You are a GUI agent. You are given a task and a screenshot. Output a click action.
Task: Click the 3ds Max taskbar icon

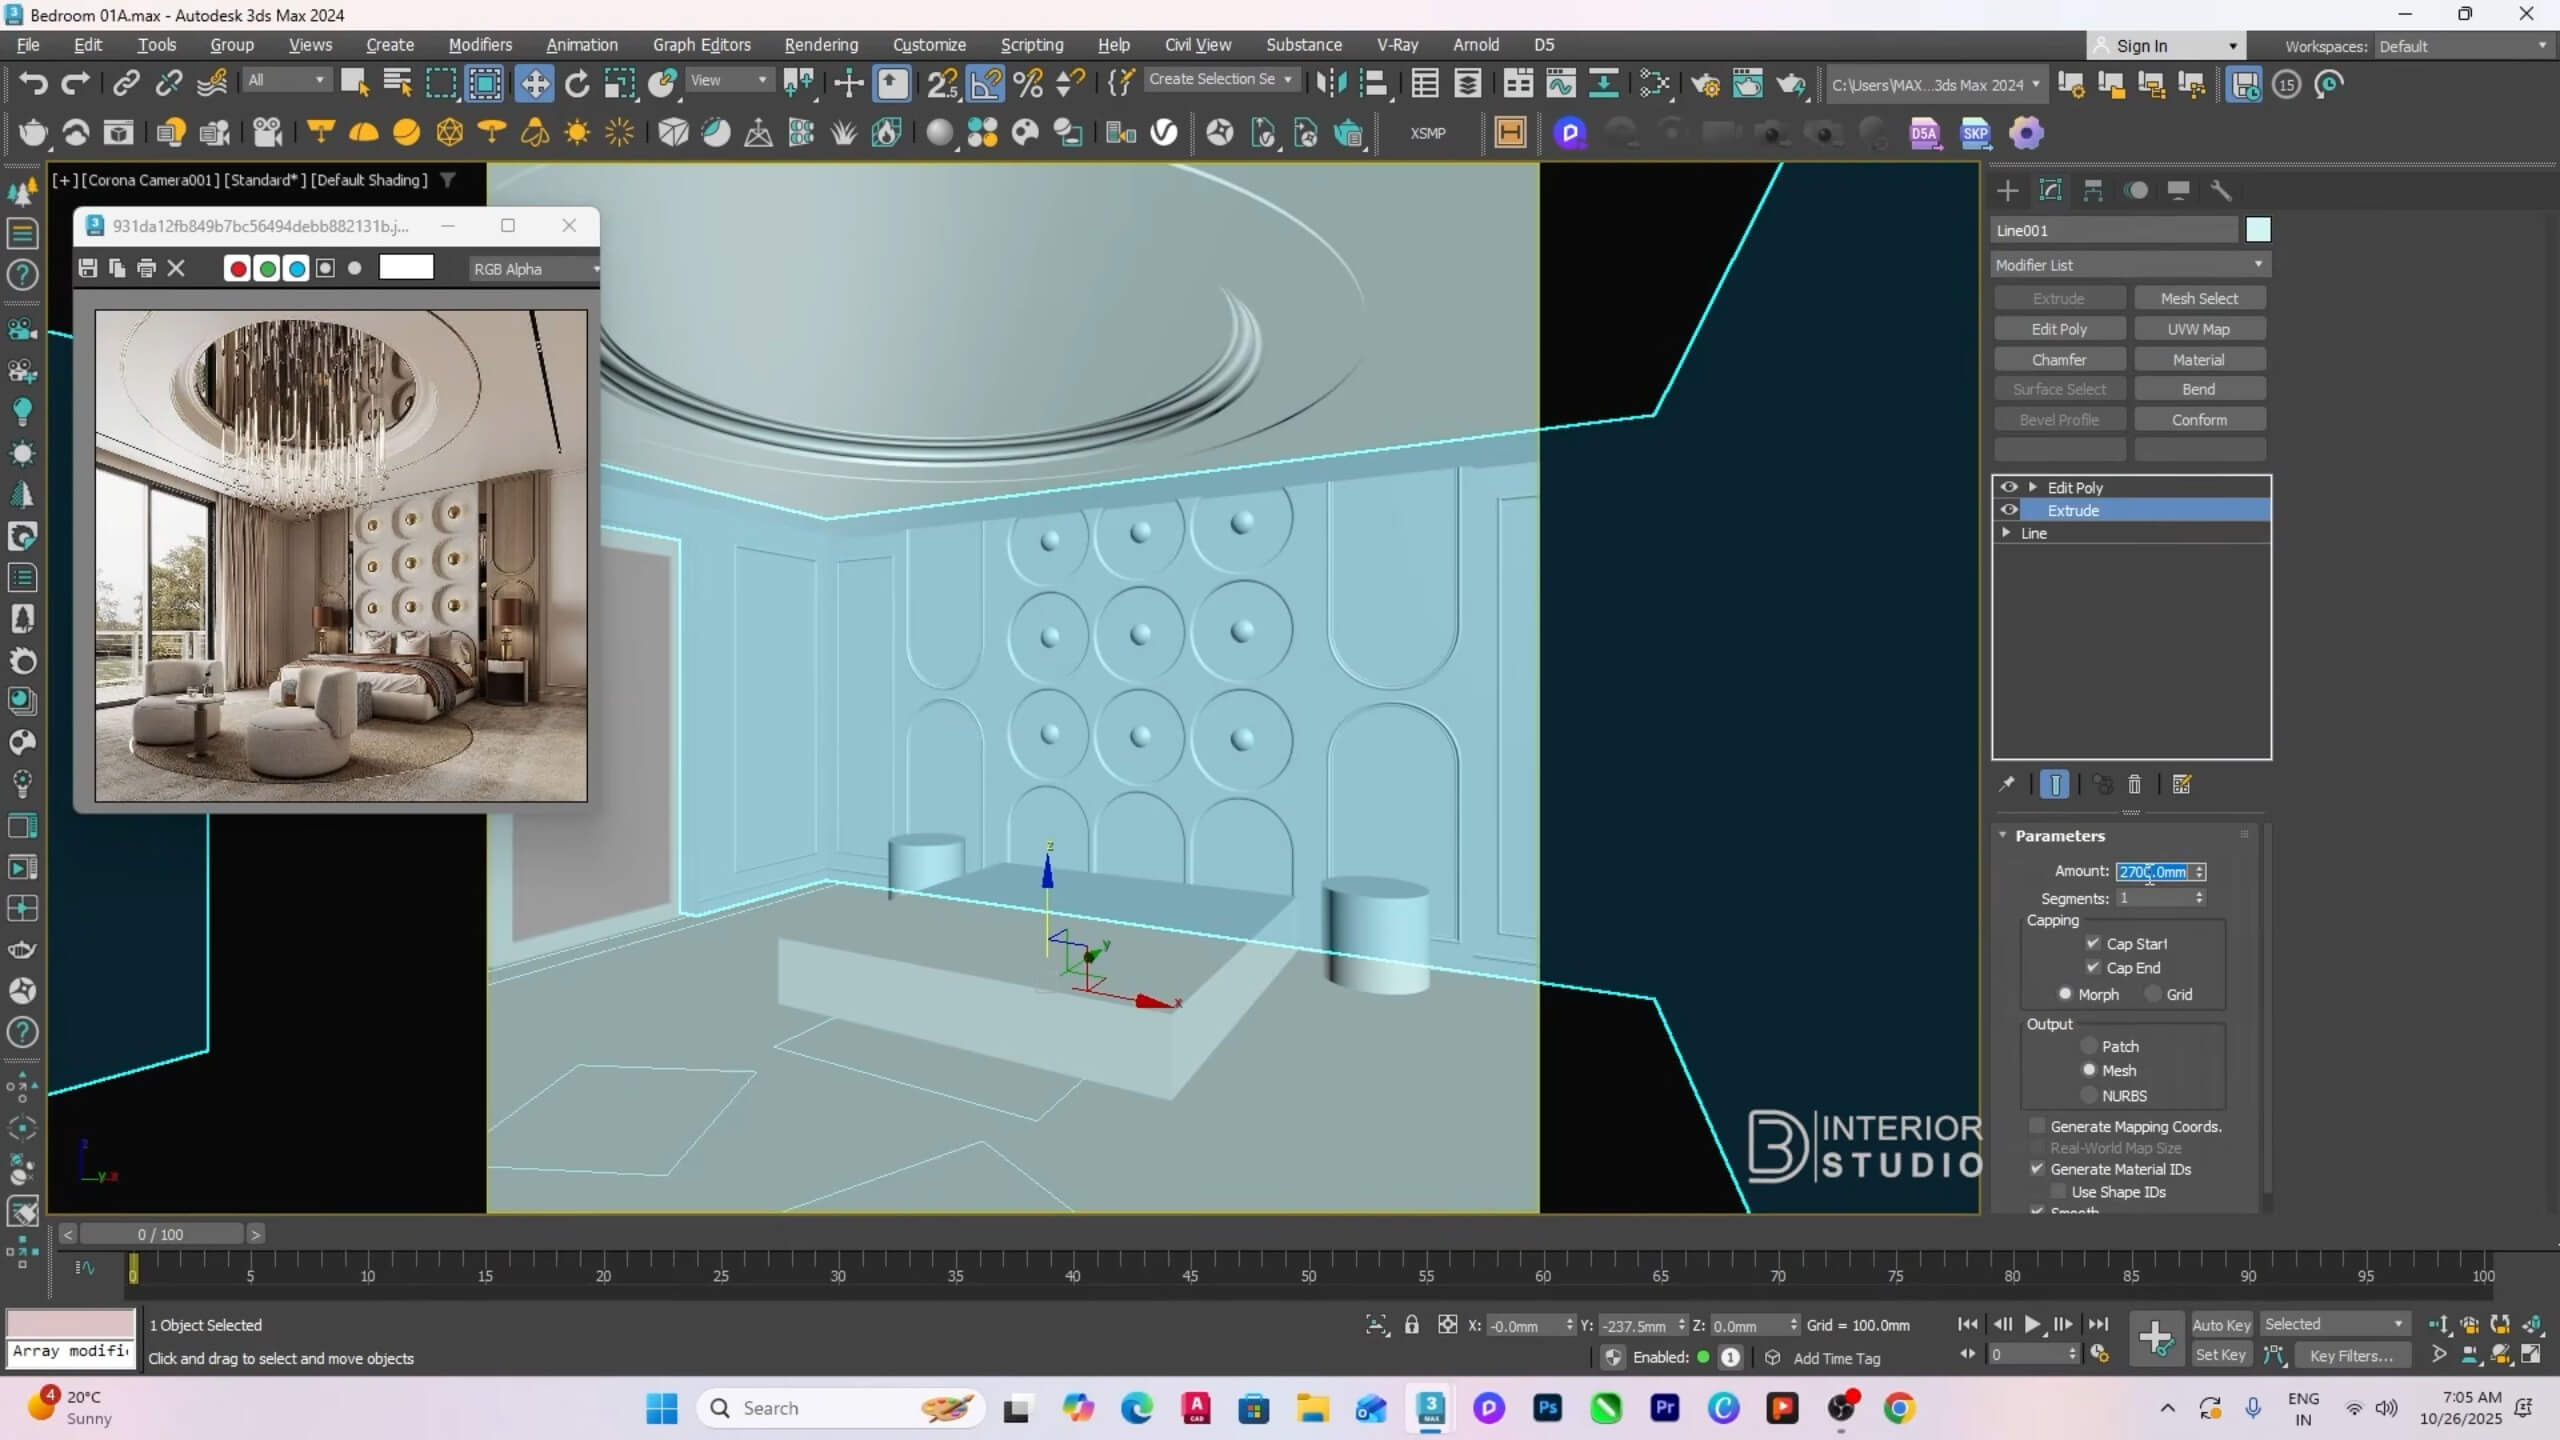pyautogui.click(x=1431, y=1408)
